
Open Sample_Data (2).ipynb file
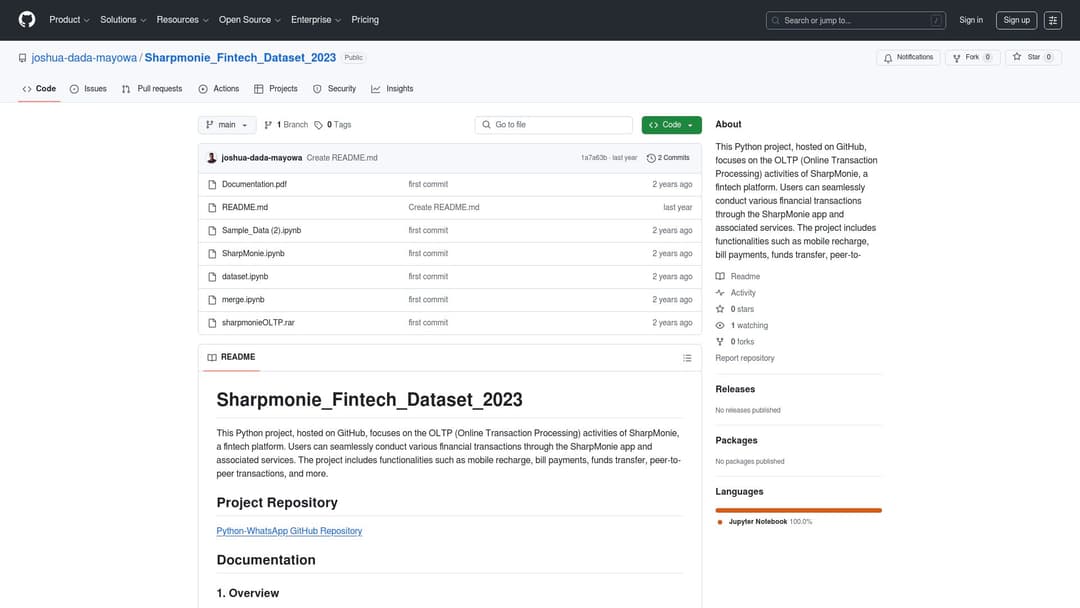pyautogui.click(x=261, y=231)
